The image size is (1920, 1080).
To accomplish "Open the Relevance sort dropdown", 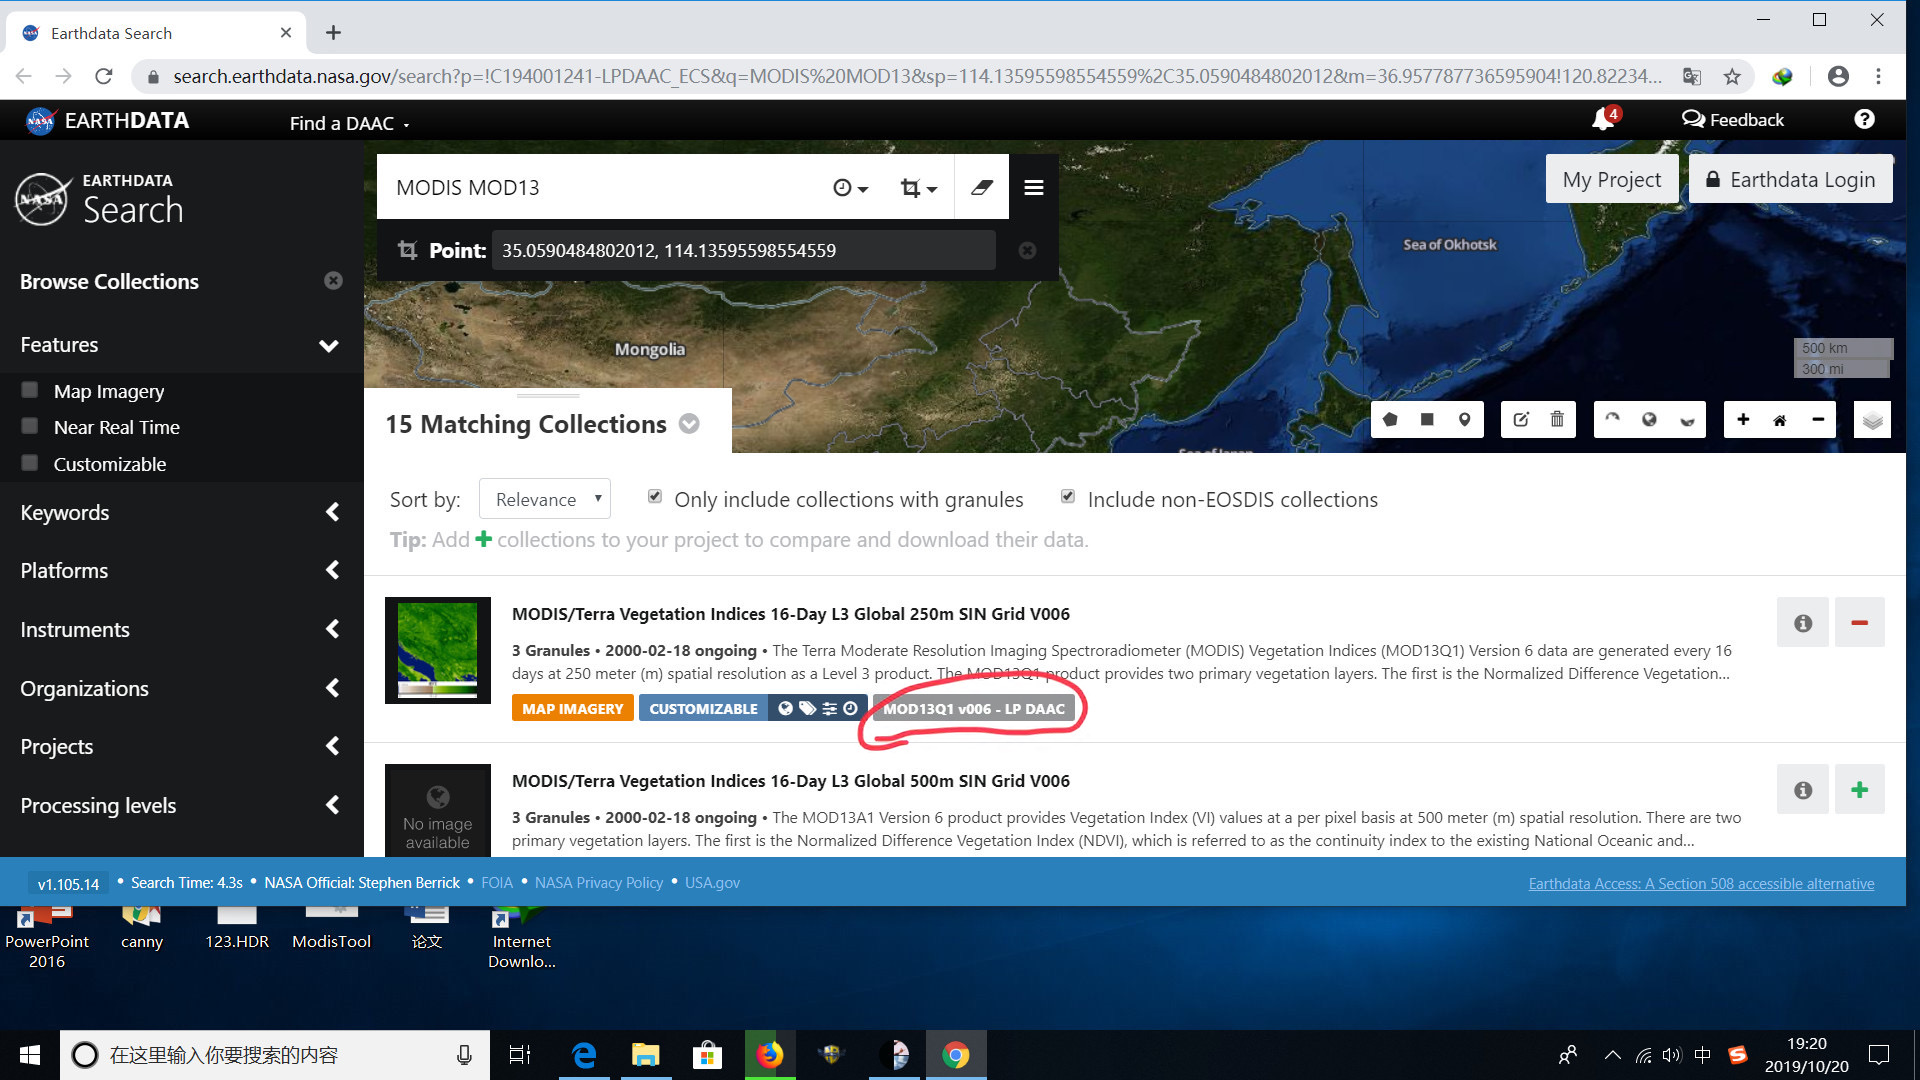I will click(x=544, y=498).
